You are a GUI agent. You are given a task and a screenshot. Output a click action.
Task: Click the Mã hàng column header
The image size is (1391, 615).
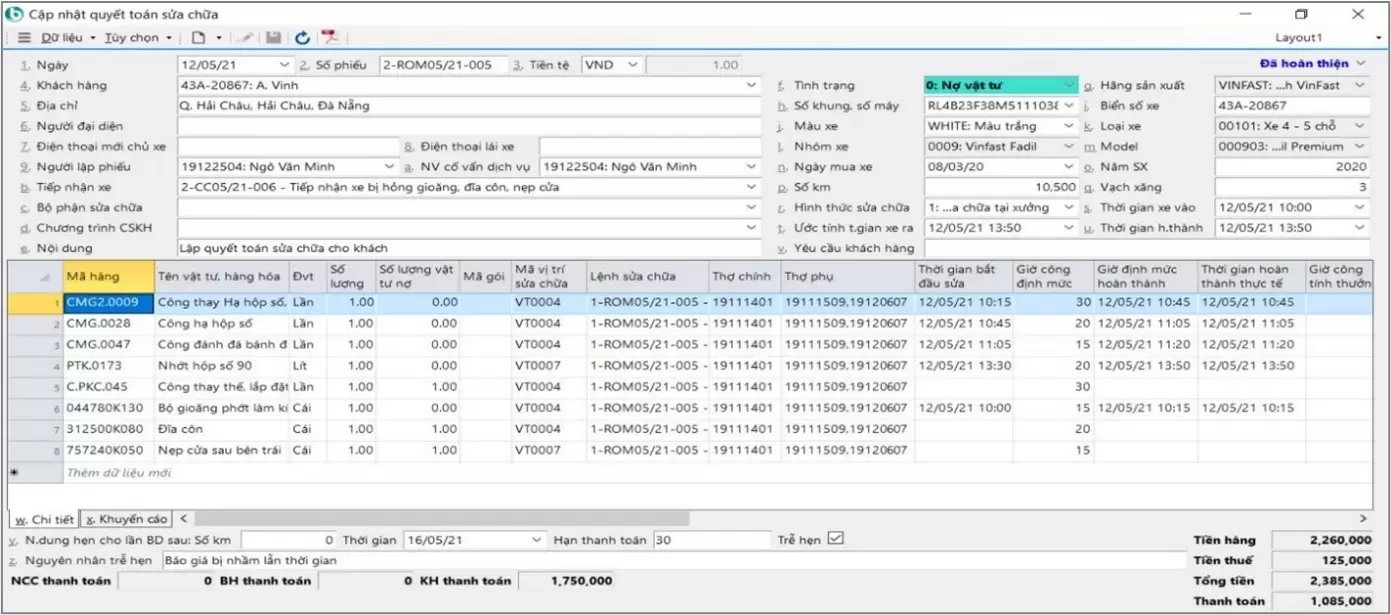coord(107,276)
